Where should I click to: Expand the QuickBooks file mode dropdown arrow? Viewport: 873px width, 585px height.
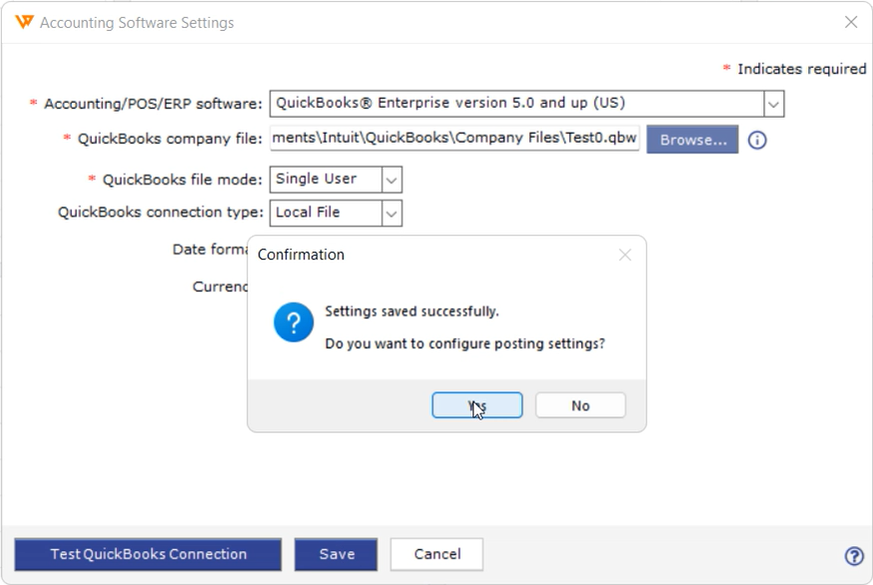[391, 180]
